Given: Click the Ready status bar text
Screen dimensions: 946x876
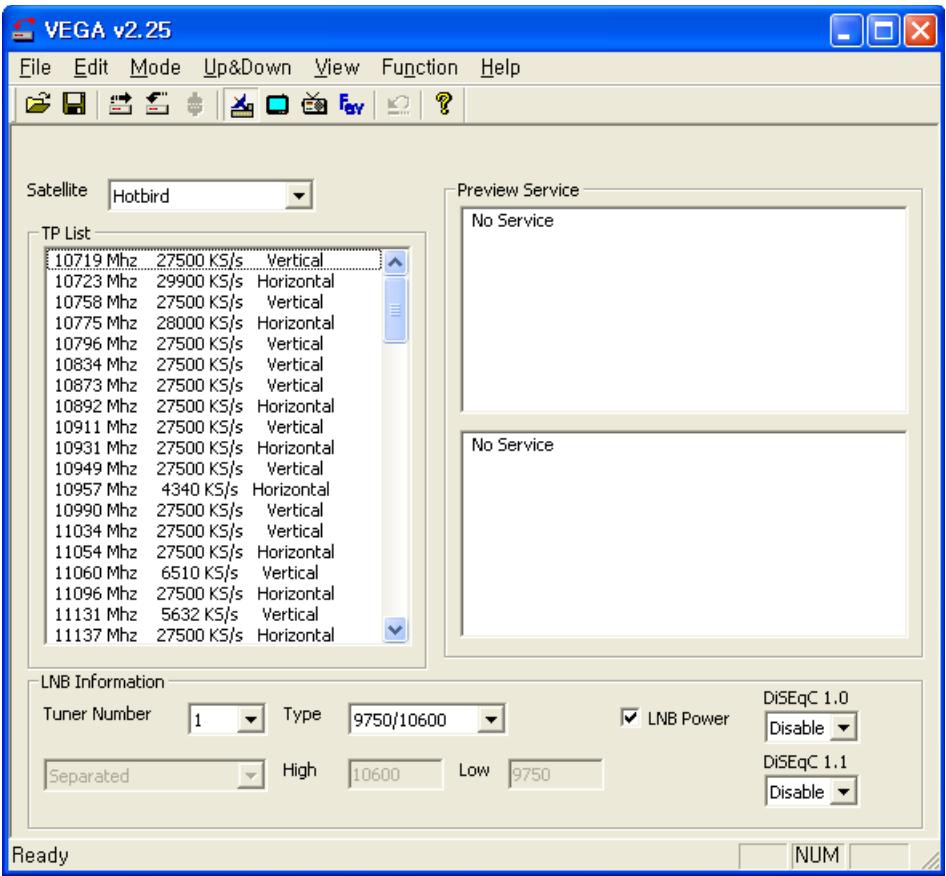Looking at the screenshot, I should coord(40,855).
